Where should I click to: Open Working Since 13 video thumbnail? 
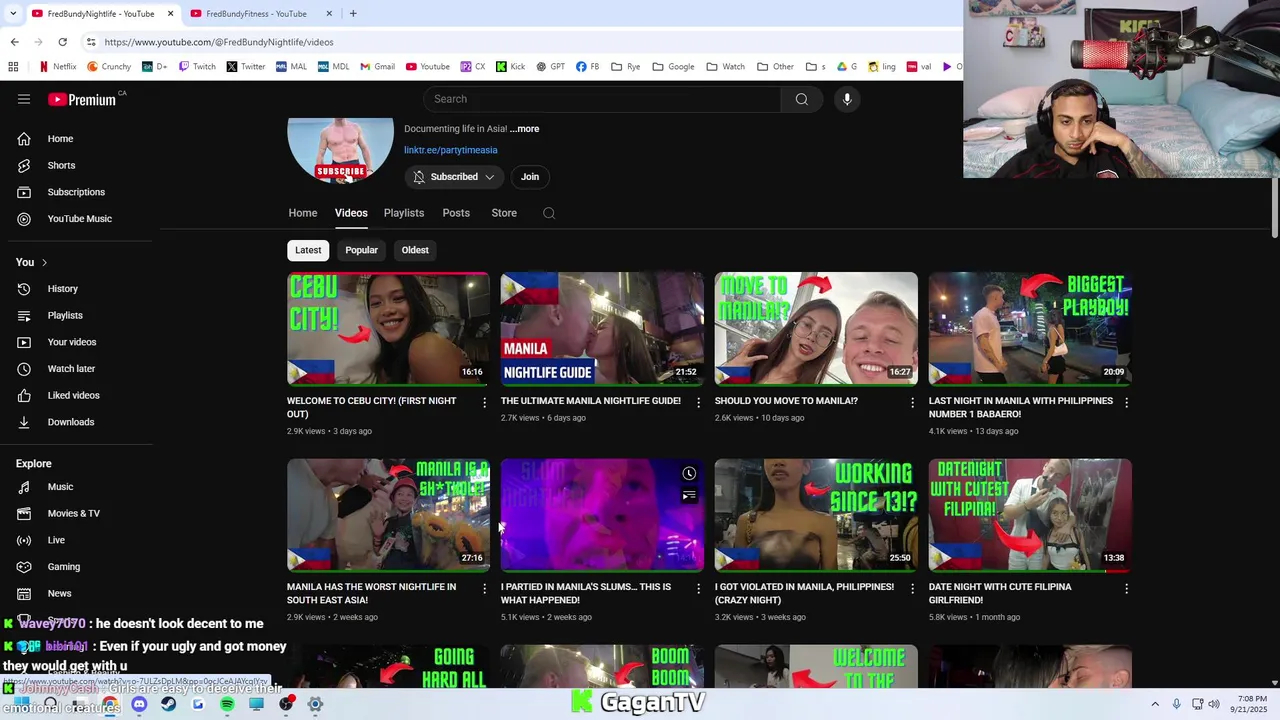pos(816,515)
